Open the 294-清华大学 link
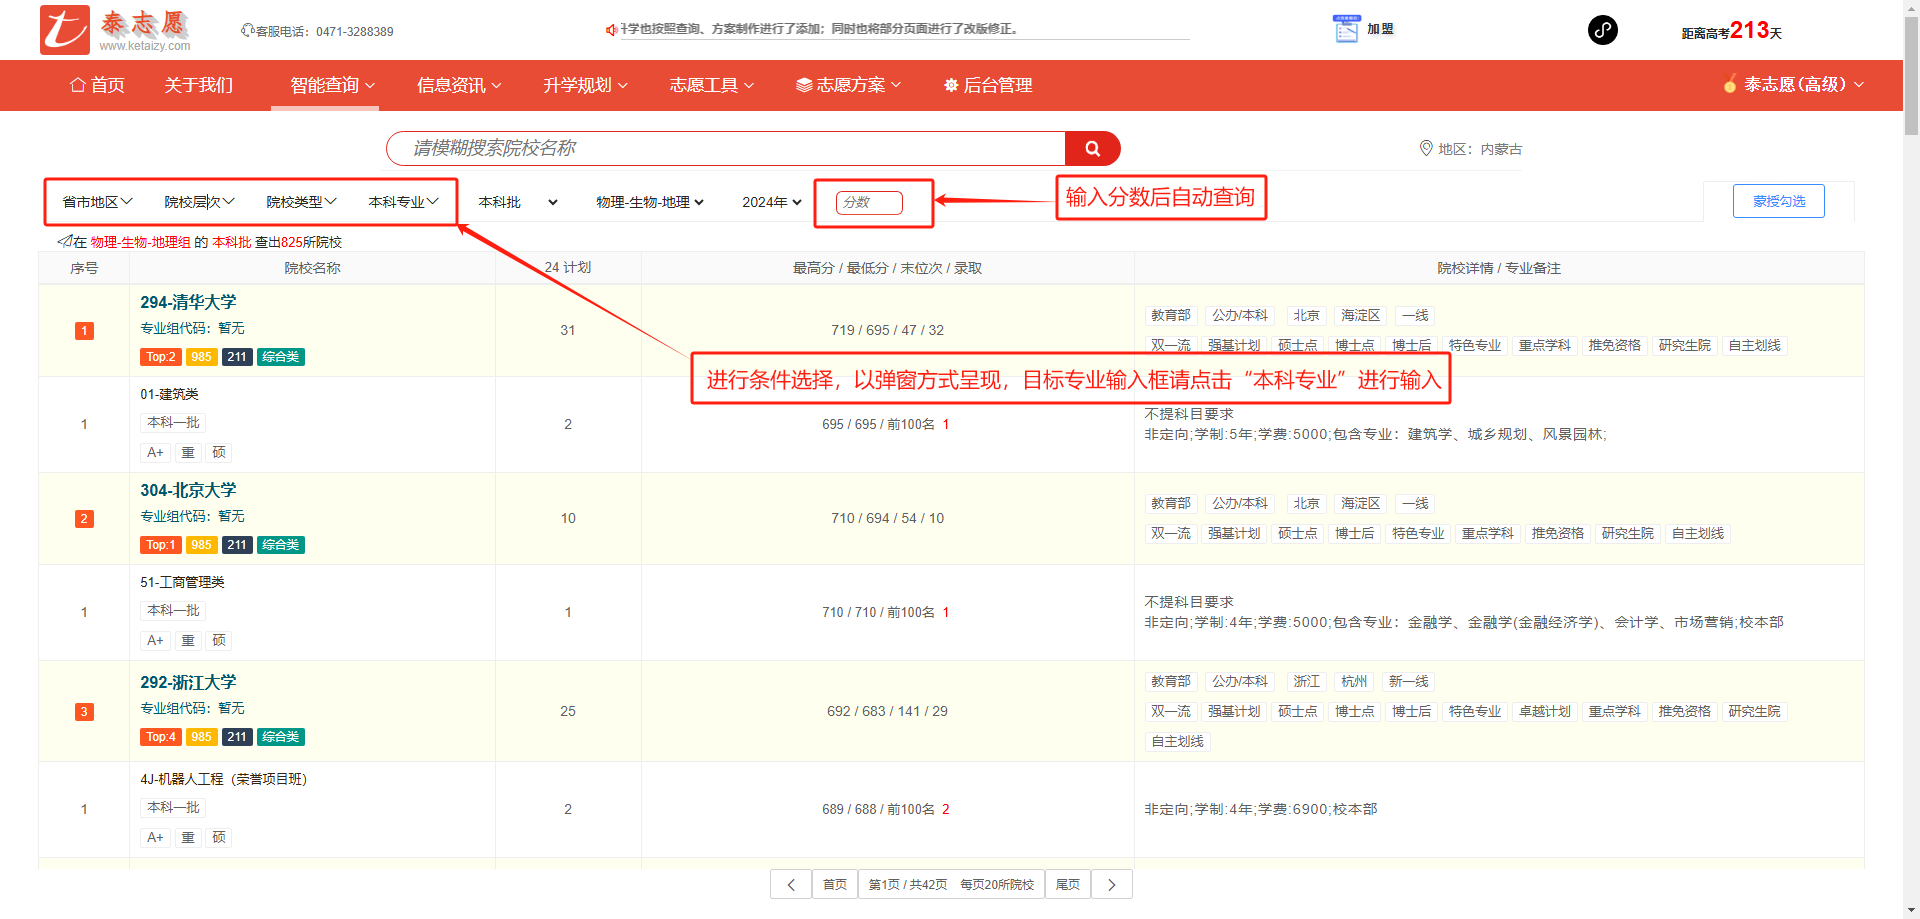Viewport: 1920px width, 919px height. point(188,302)
